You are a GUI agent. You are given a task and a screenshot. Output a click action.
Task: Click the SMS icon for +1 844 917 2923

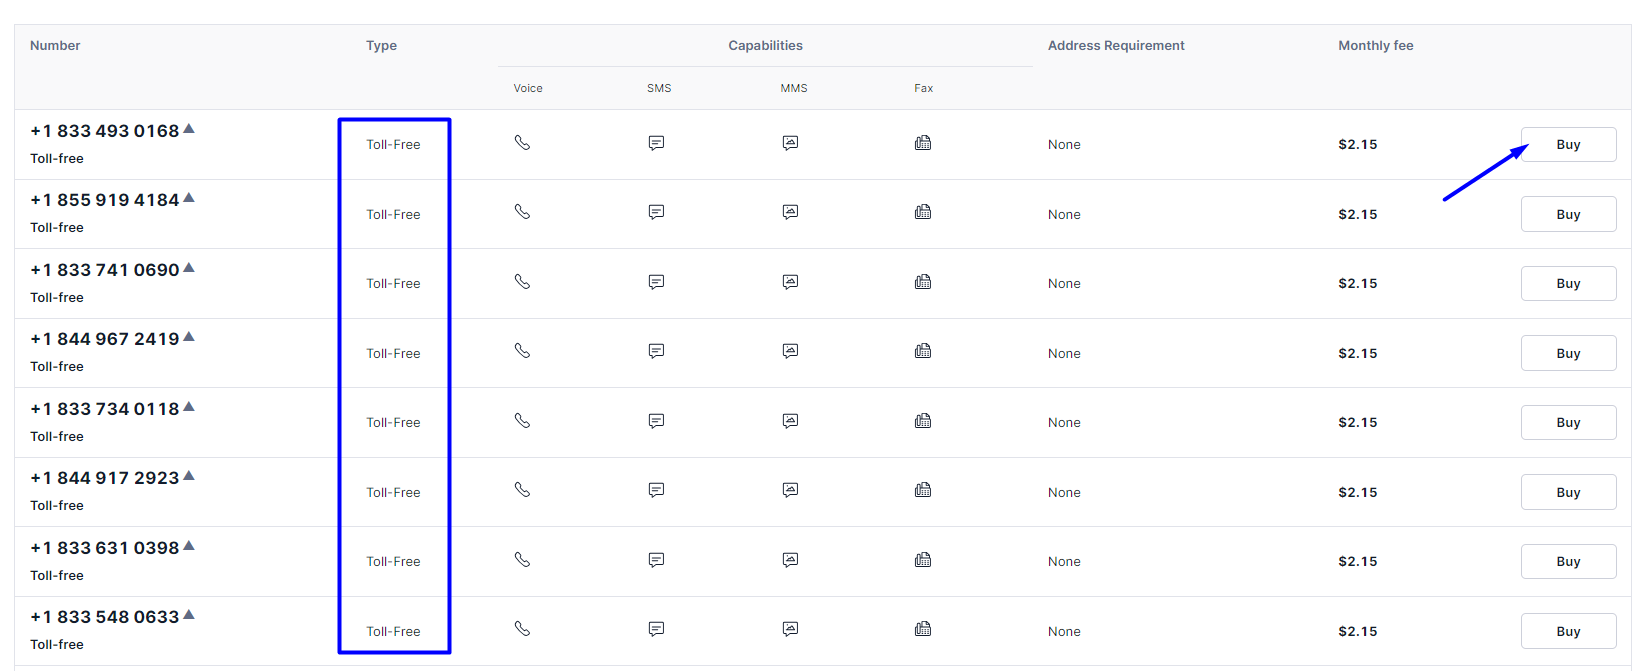pyautogui.click(x=656, y=490)
